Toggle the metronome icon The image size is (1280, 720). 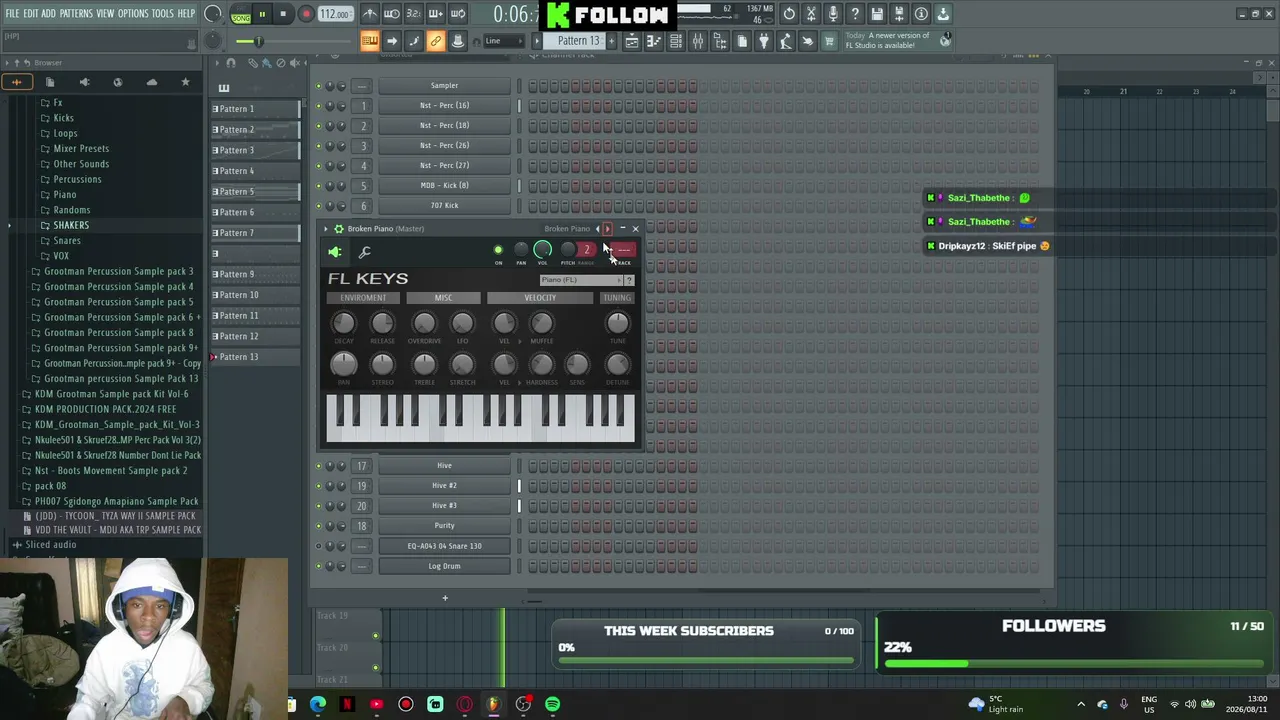(x=370, y=14)
